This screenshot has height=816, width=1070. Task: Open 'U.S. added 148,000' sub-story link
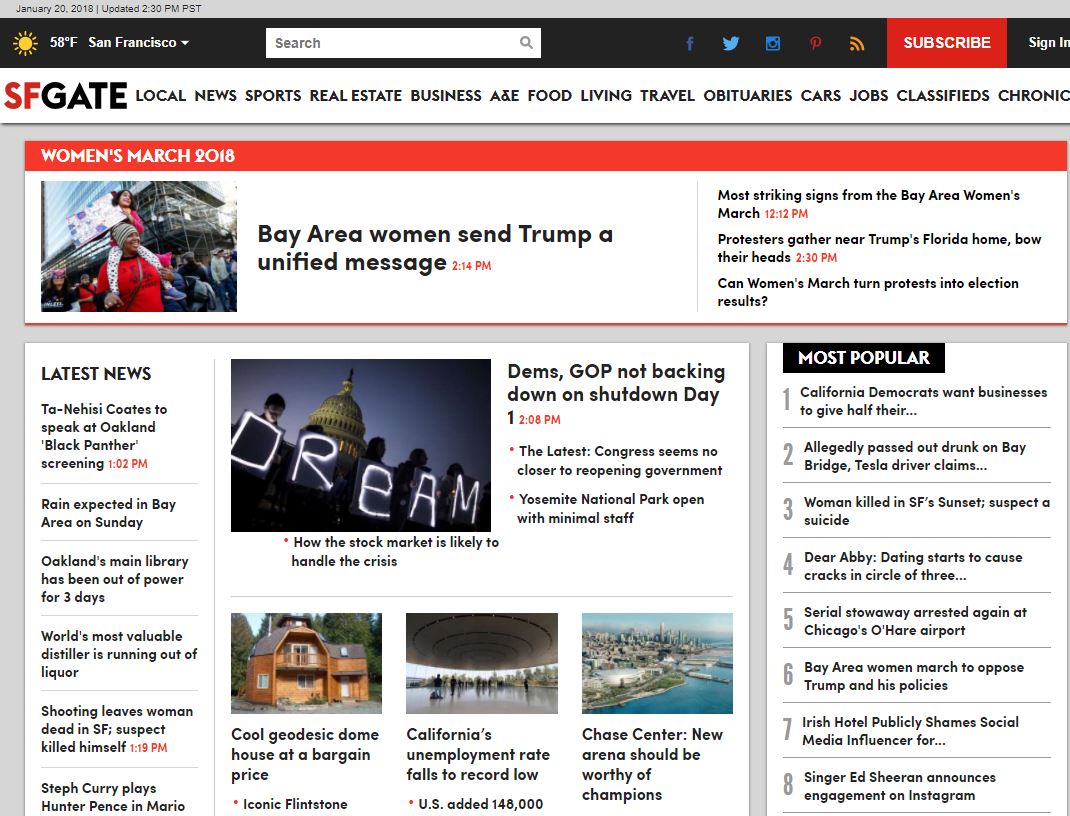(480, 804)
